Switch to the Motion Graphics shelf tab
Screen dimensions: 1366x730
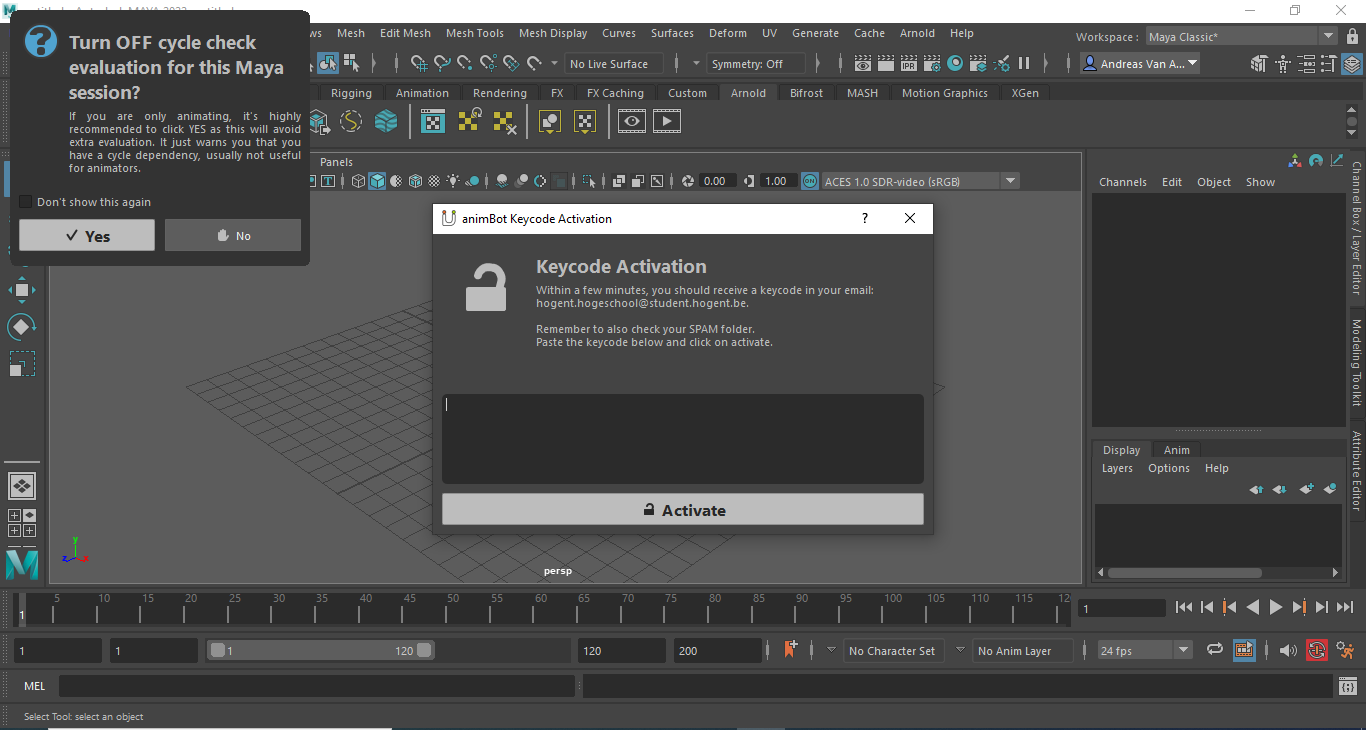point(944,93)
